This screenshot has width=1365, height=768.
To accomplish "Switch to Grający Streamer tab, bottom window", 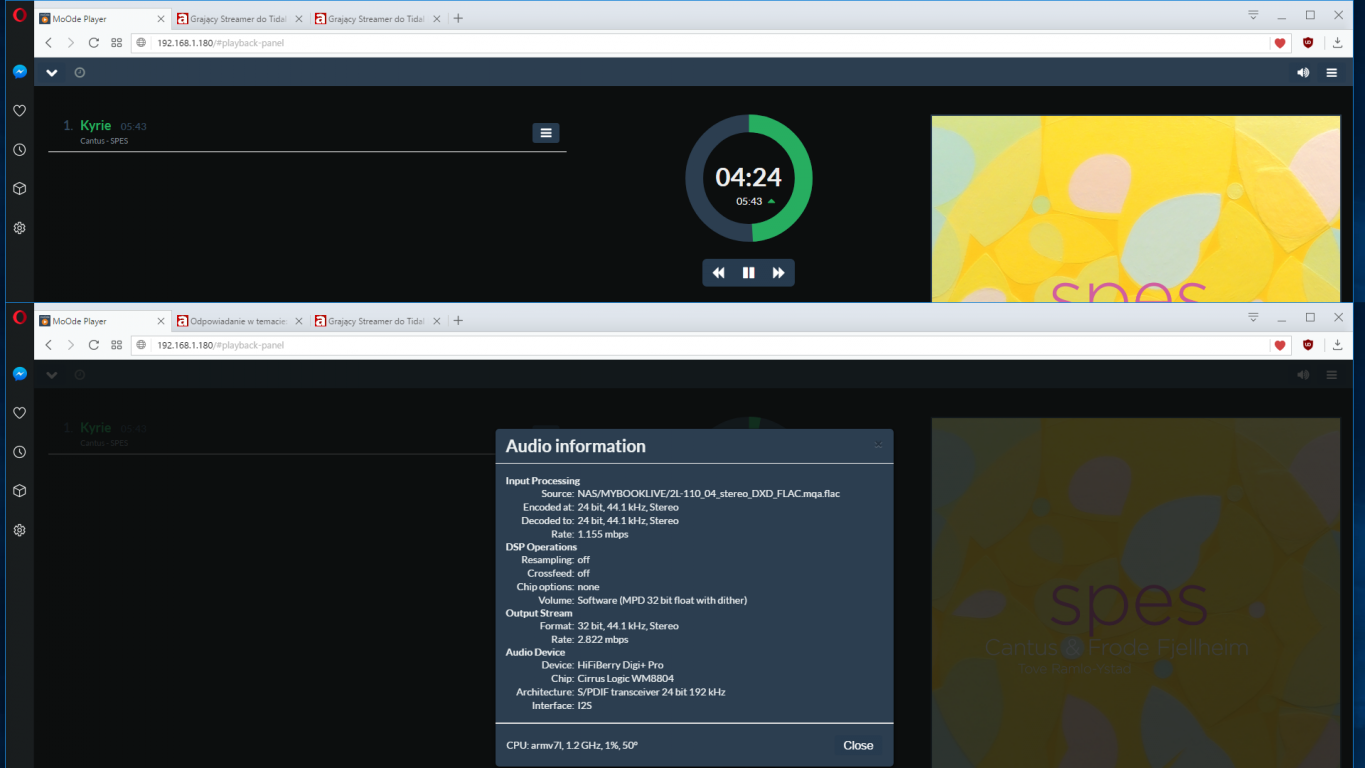I will 376,321.
